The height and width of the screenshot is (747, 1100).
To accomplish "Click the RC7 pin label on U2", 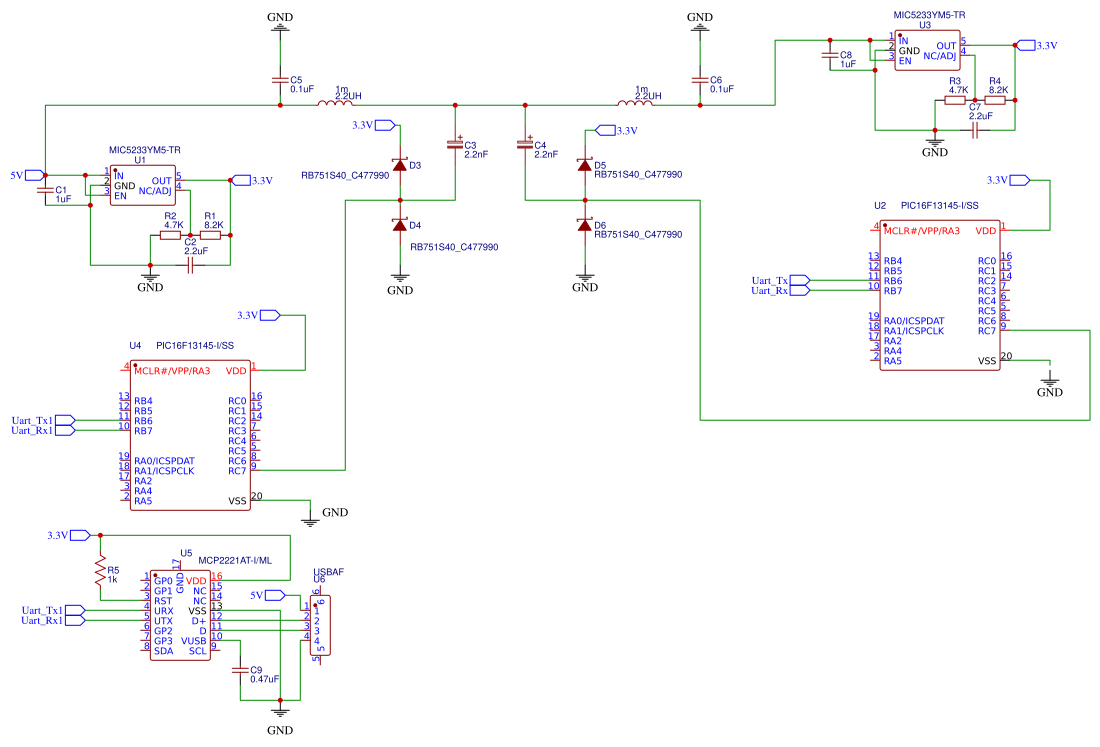I will click(987, 331).
